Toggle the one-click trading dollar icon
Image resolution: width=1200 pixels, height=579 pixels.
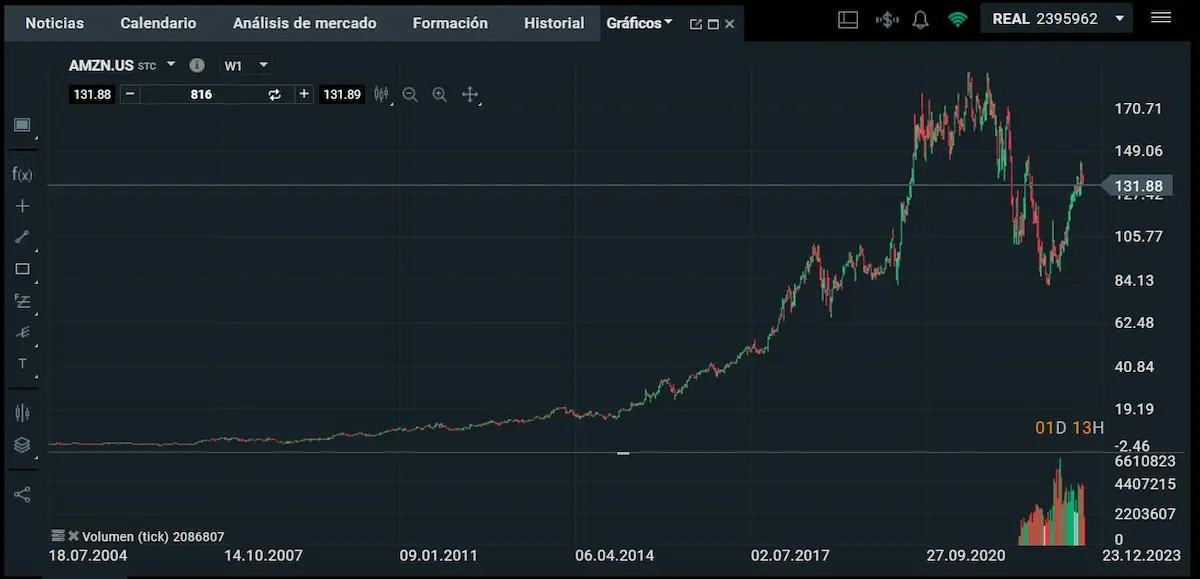coord(885,19)
